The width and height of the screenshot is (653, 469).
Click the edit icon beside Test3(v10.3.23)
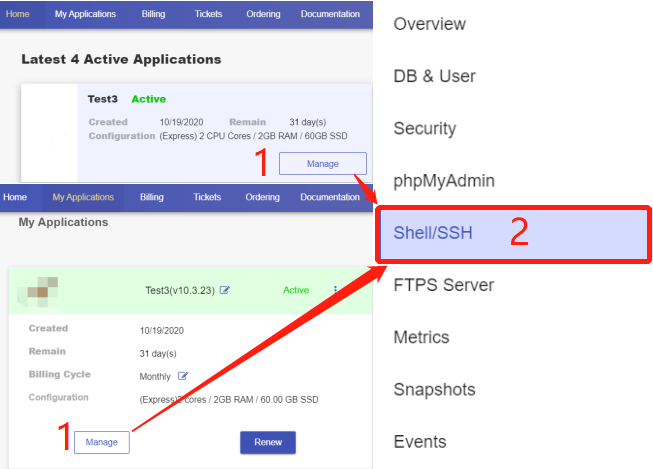pos(225,290)
